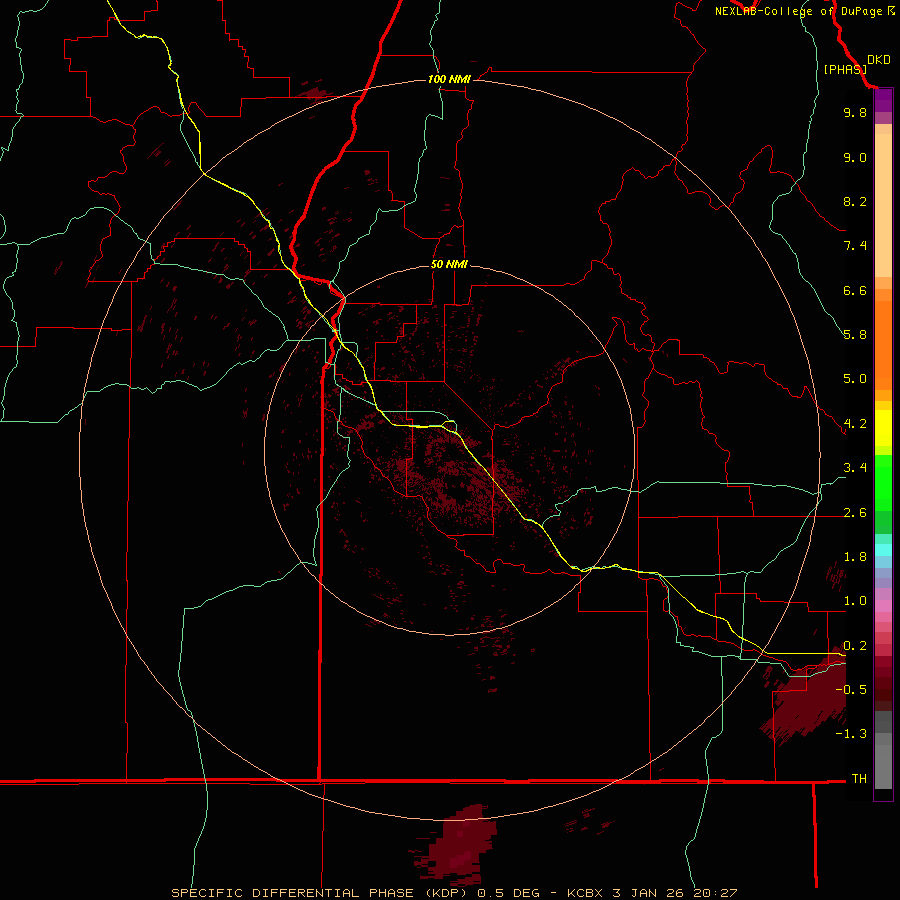Pick the gray TH segment of the color bar
The height and width of the screenshot is (900, 900).
click(x=883, y=766)
